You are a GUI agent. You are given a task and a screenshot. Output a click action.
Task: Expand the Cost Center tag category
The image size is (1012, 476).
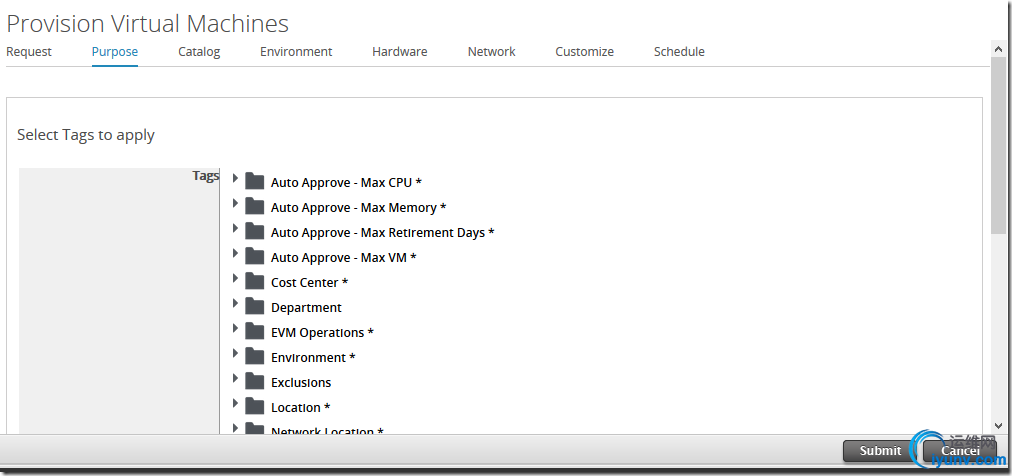pyautogui.click(x=235, y=278)
